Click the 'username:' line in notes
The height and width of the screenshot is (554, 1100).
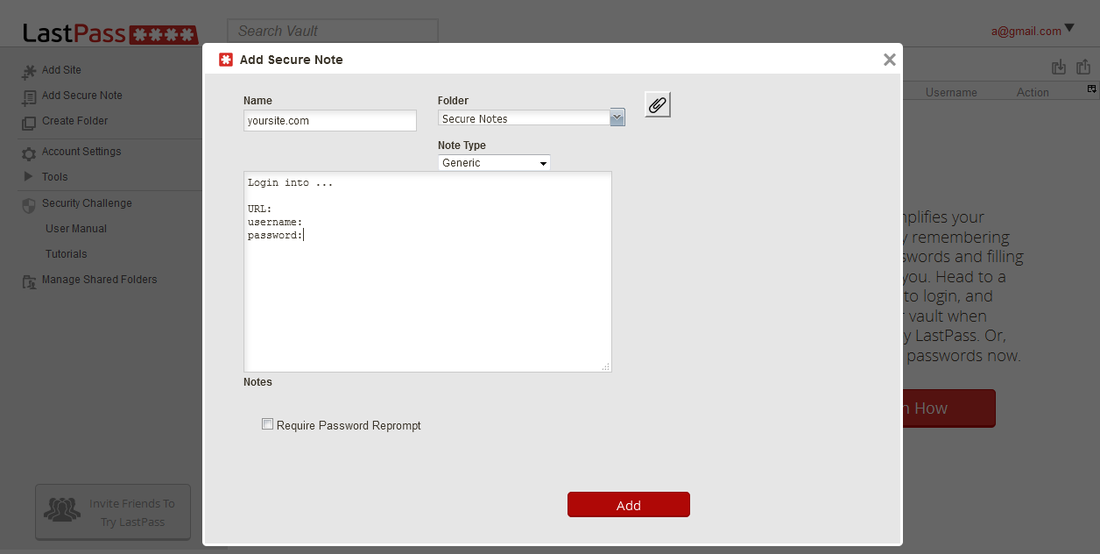(275, 222)
